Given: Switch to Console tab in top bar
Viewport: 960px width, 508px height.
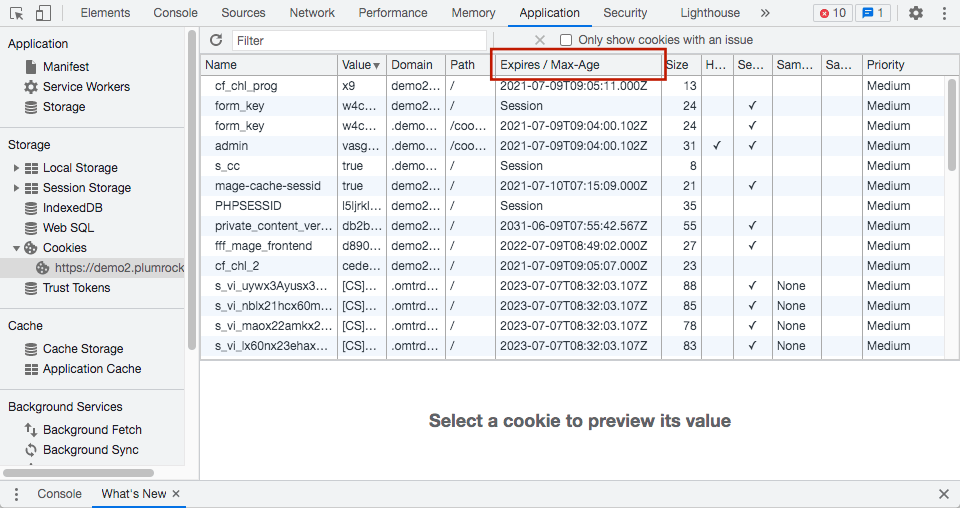Looking at the screenshot, I should (176, 13).
